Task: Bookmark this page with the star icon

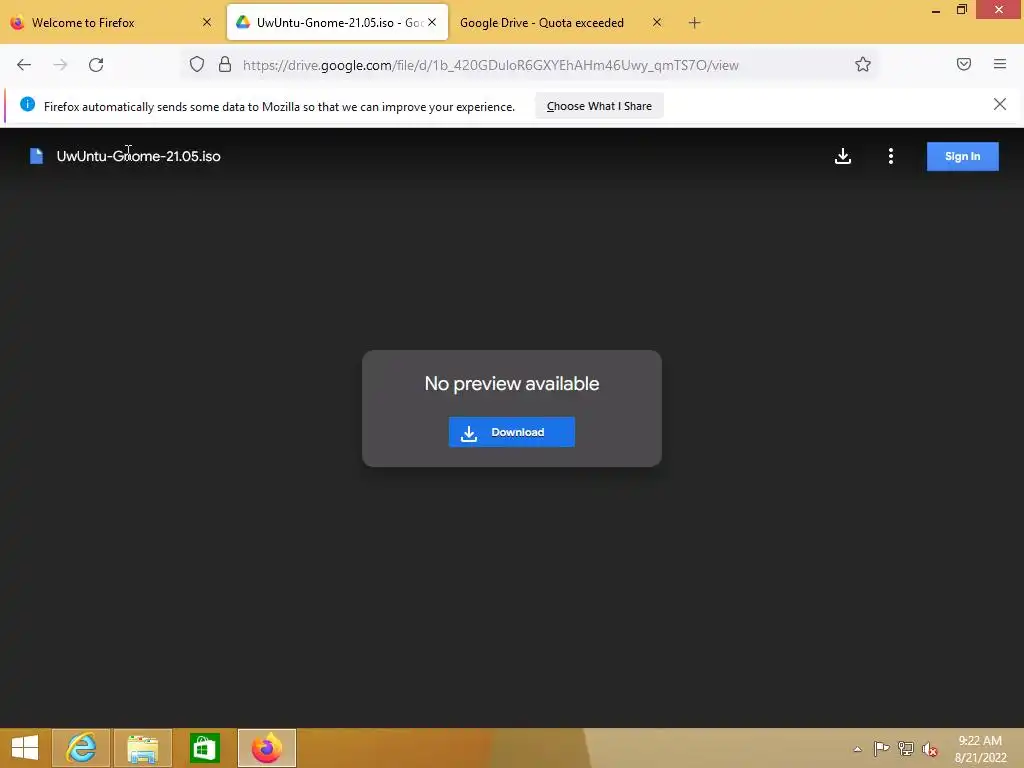Action: point(863,64)
